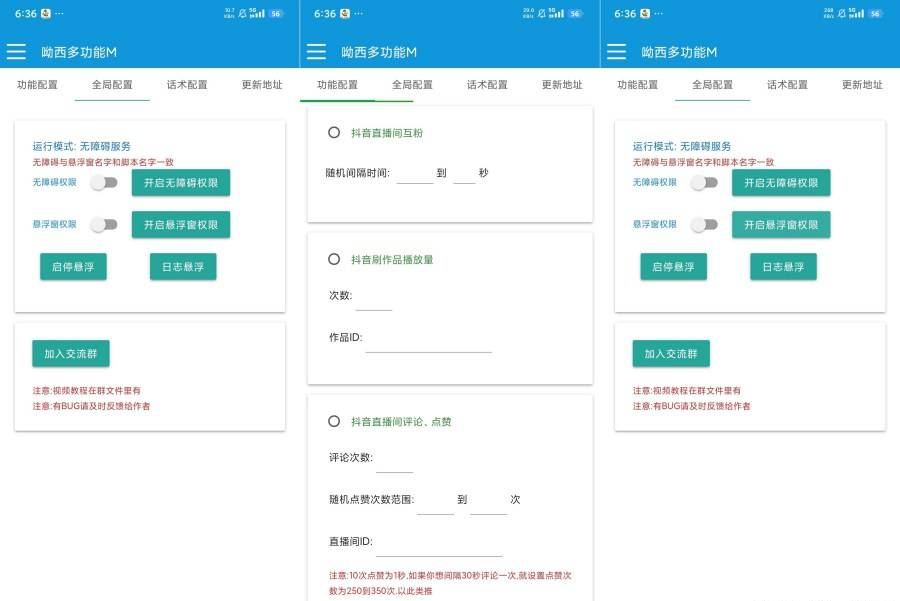Click 注意:有BUG请及时反馈给作者 on left screen

(x=91, y=406)
